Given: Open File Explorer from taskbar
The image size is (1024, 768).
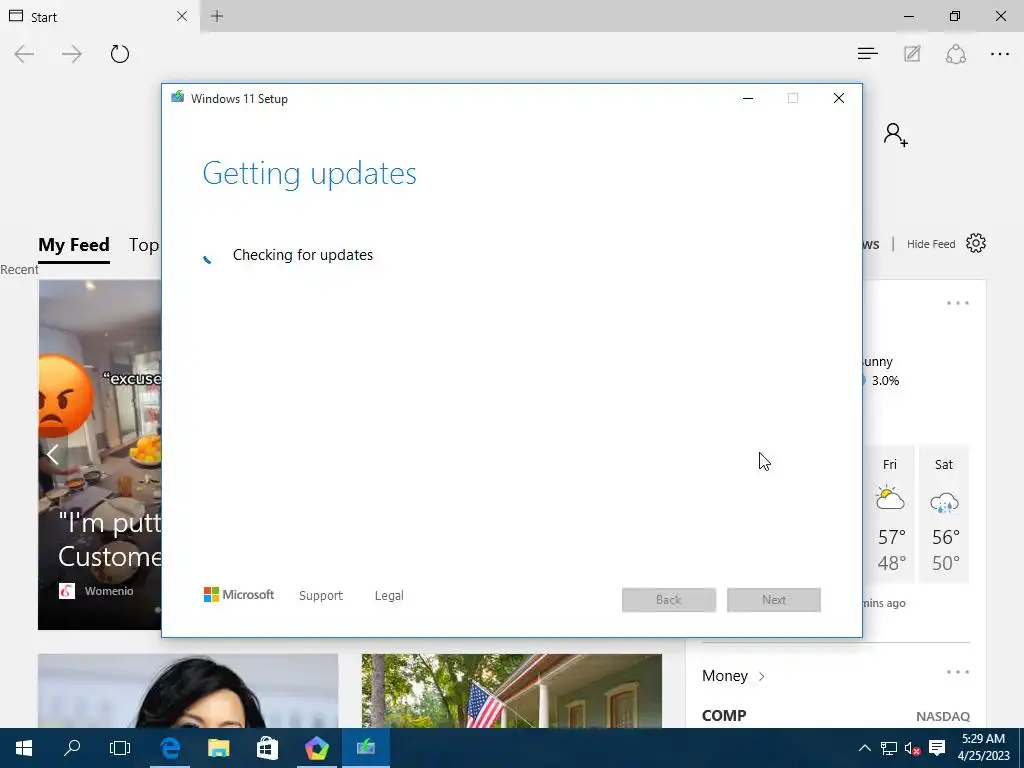Looking at the screenshot, I should 219,748.
